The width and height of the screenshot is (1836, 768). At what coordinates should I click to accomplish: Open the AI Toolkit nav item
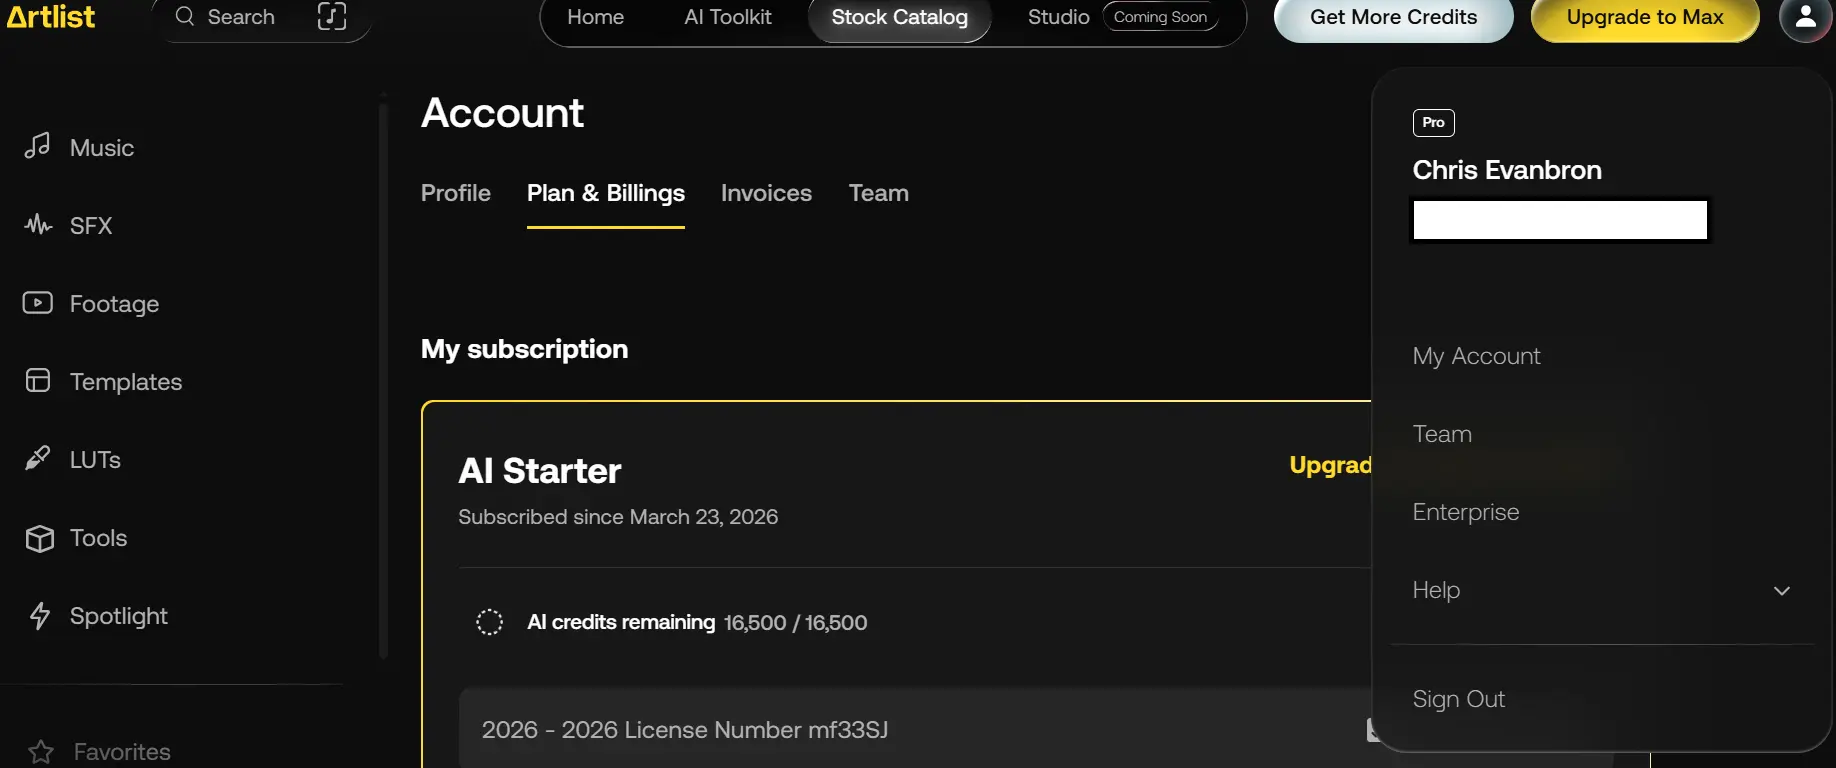(728, 17)
